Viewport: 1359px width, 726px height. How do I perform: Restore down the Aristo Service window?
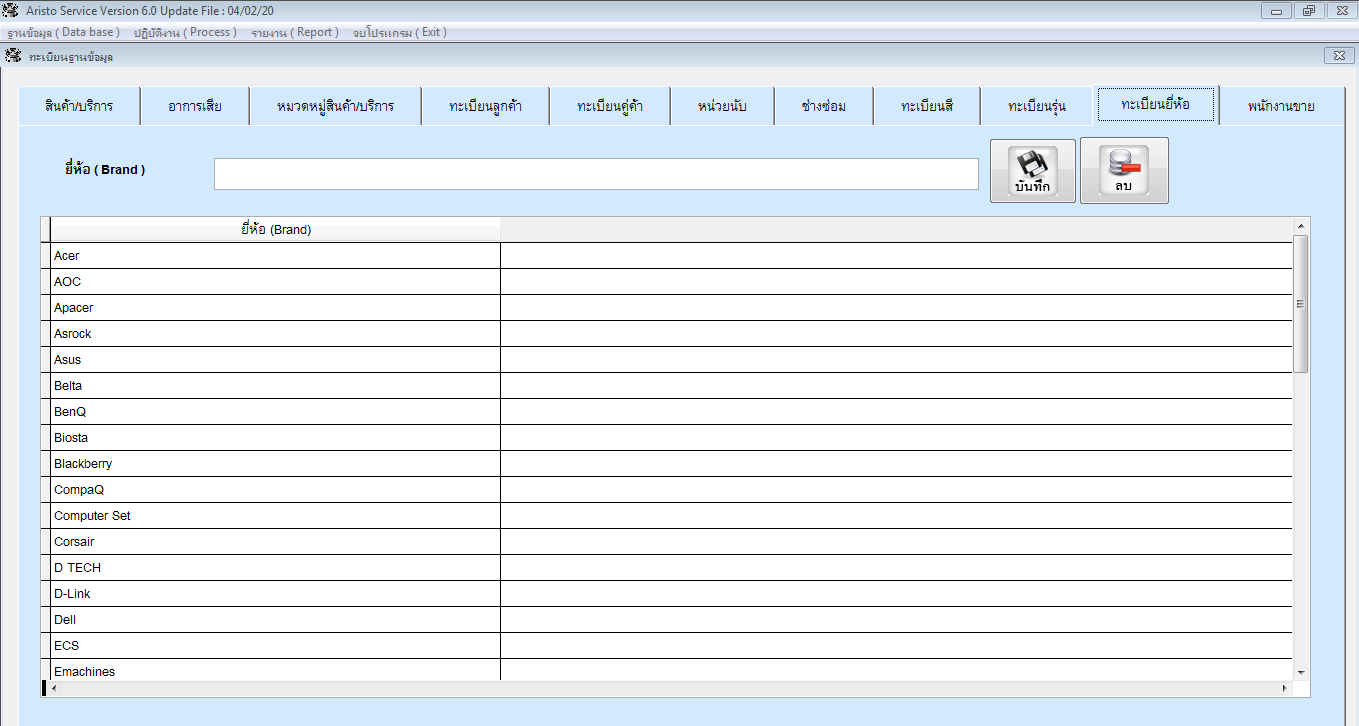[1308, 11]
